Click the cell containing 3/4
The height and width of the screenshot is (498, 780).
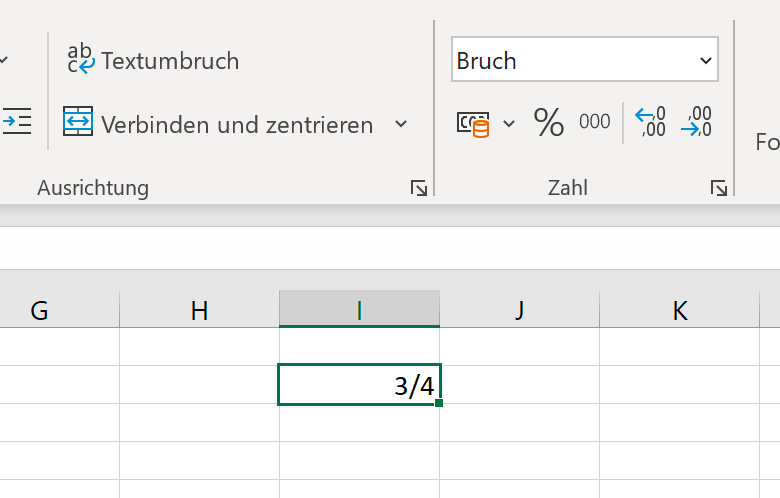[x=360, y=385]
